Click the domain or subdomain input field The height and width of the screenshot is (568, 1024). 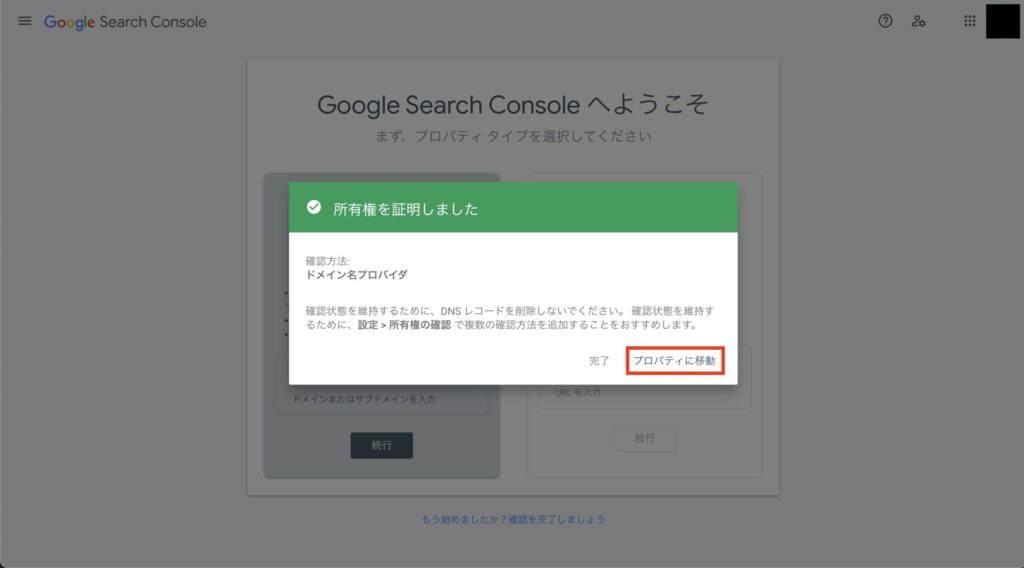[382, 399]
